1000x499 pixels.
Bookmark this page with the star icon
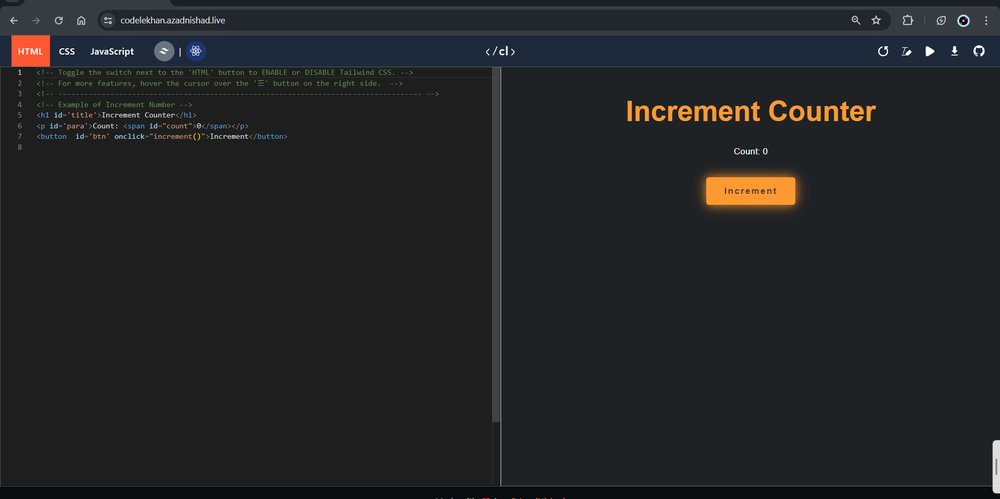(x=876, y=20)
